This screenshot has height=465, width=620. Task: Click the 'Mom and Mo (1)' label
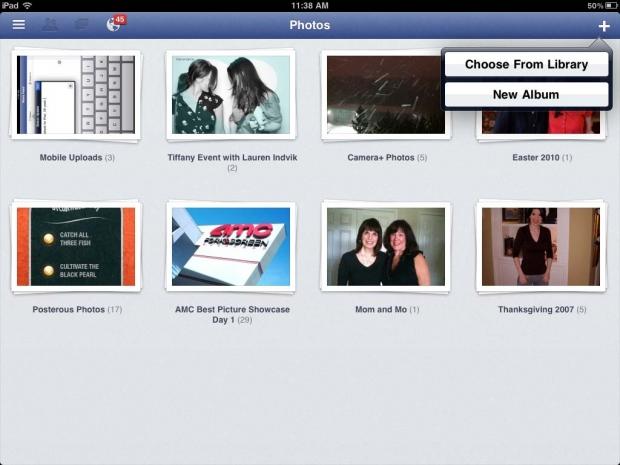coord(387,309)
